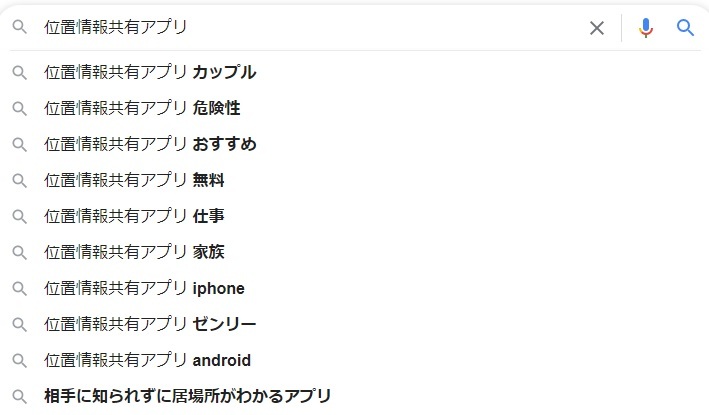
Task: Choose the ゼンリー suggestion
Action: coord(354,324)
